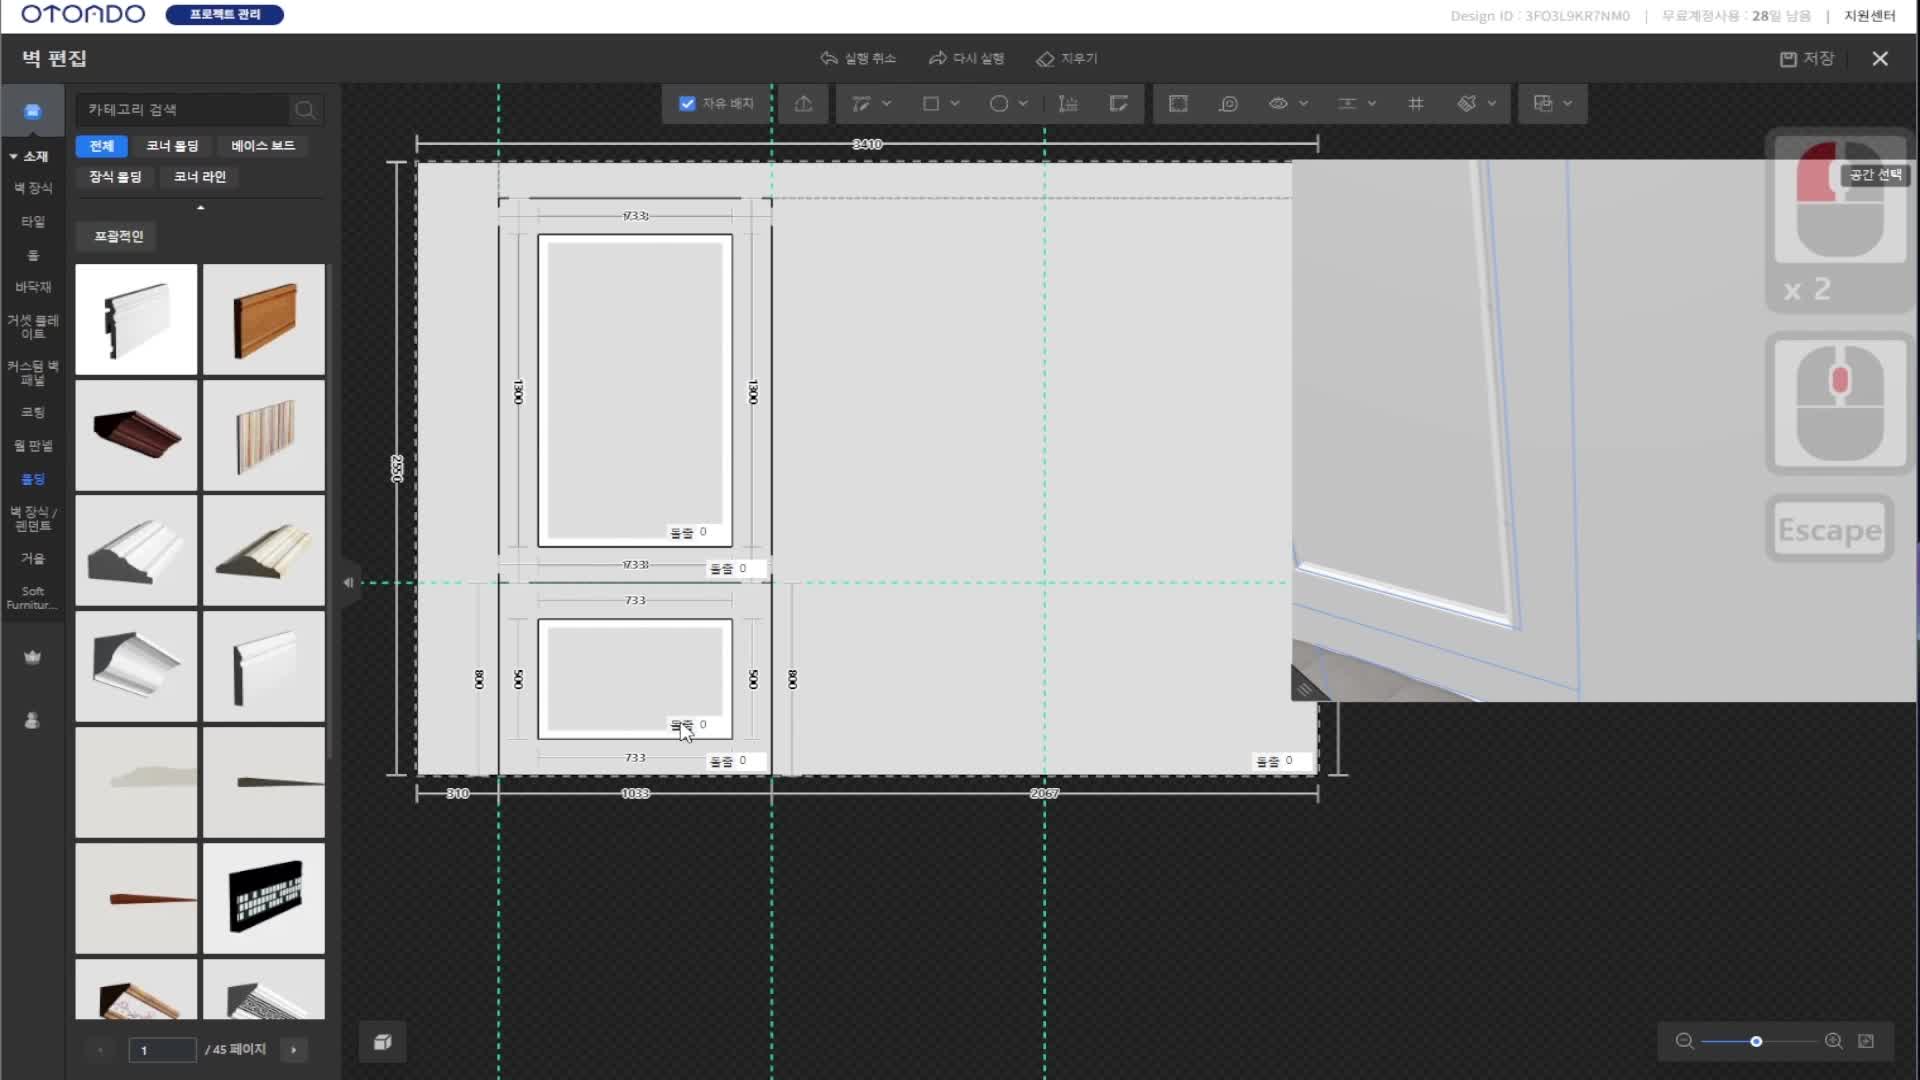Click the search-in-view magnifier toolbar icon
Image resolution: width=1920 pixels, height=1080 pixels.
point(1228,103)
